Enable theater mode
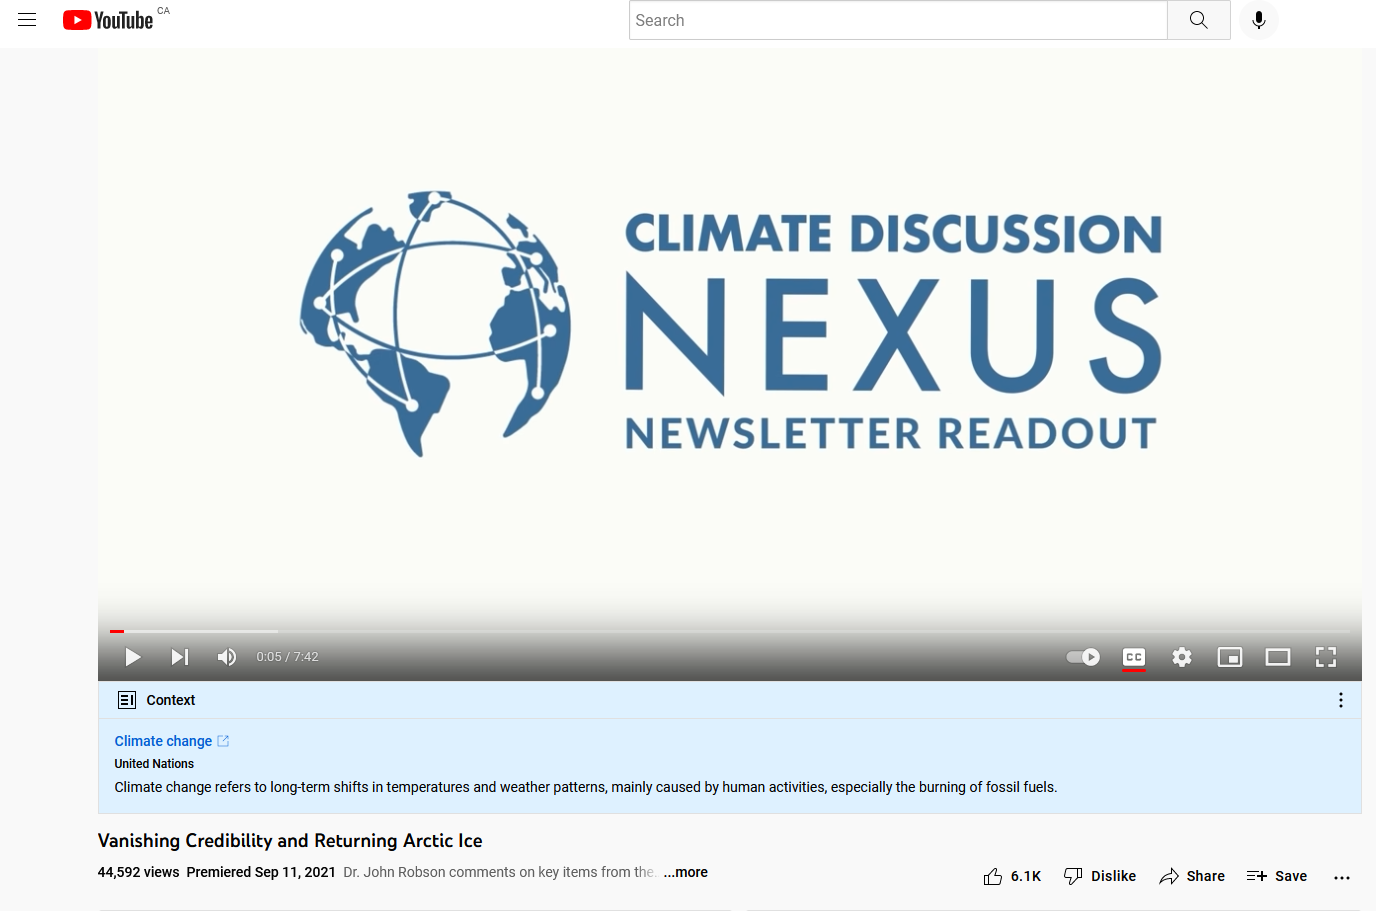Screen dimensions: 1376x911 click(x=1278, y=657)
